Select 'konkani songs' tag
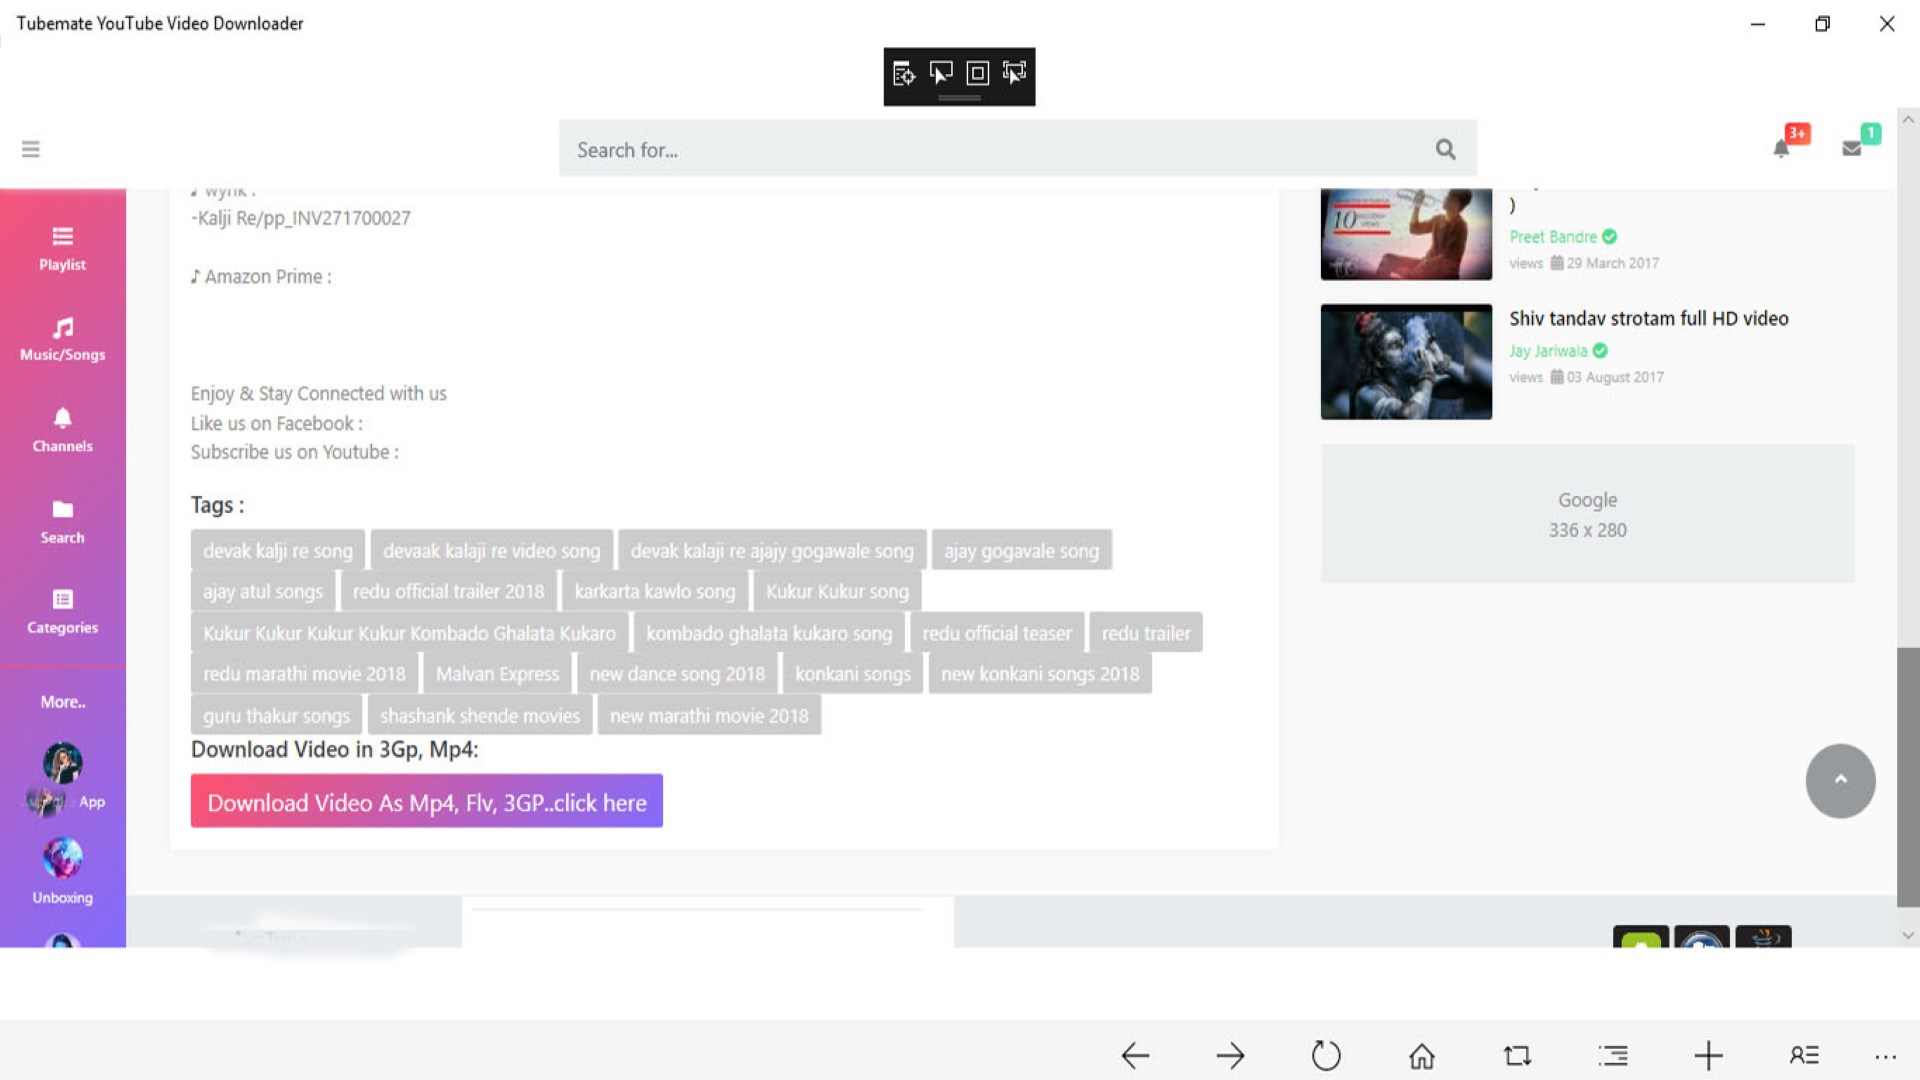Image resolution: width=1920 pixels, height=1080 pixels. point(852,674)
